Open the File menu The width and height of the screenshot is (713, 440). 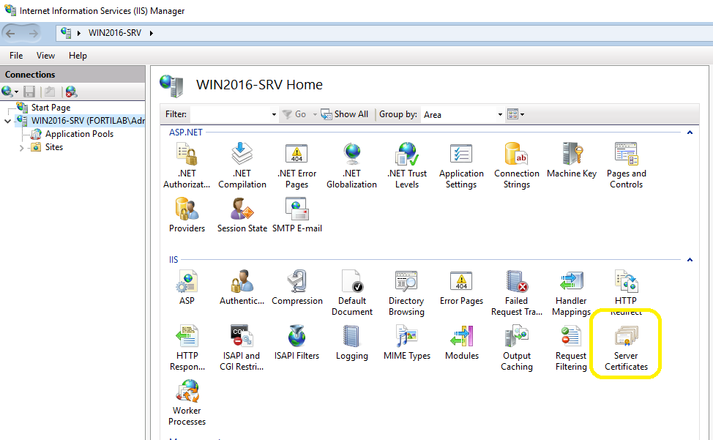tap(16, 55)
